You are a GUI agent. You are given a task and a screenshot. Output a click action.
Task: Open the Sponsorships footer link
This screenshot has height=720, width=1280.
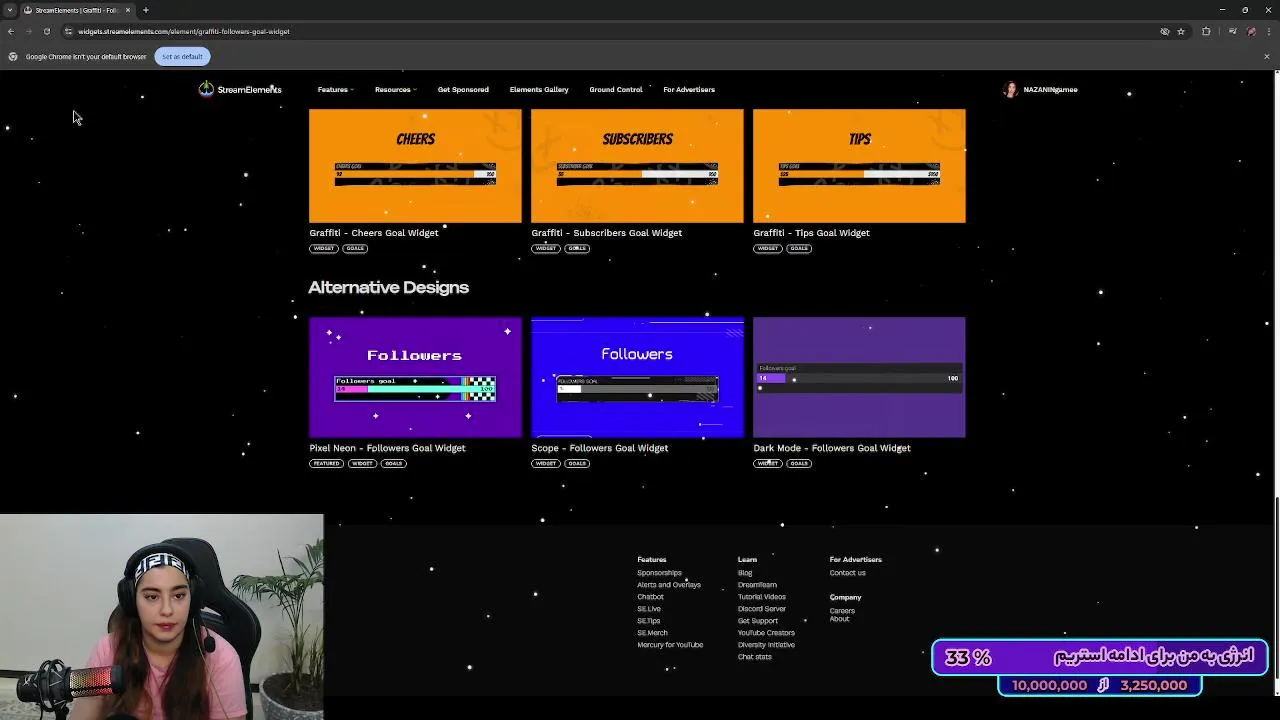(x=659, y=573)
